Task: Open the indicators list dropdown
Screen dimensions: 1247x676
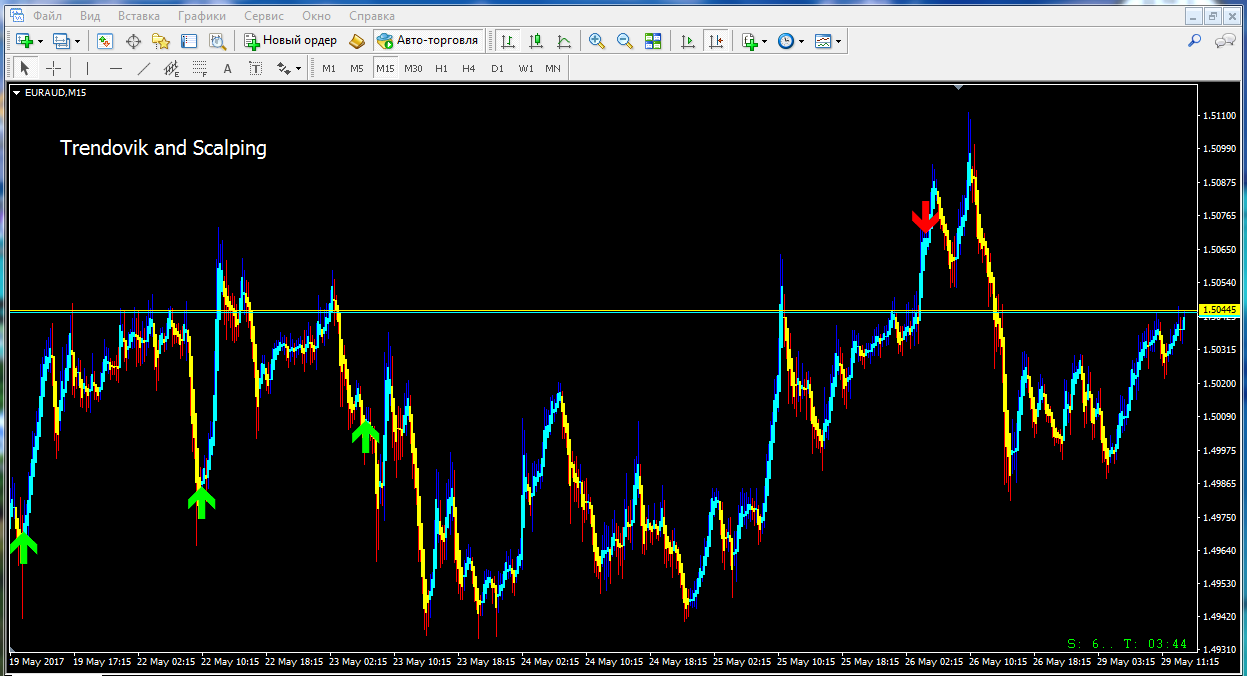Action: [x=765, y=41]
